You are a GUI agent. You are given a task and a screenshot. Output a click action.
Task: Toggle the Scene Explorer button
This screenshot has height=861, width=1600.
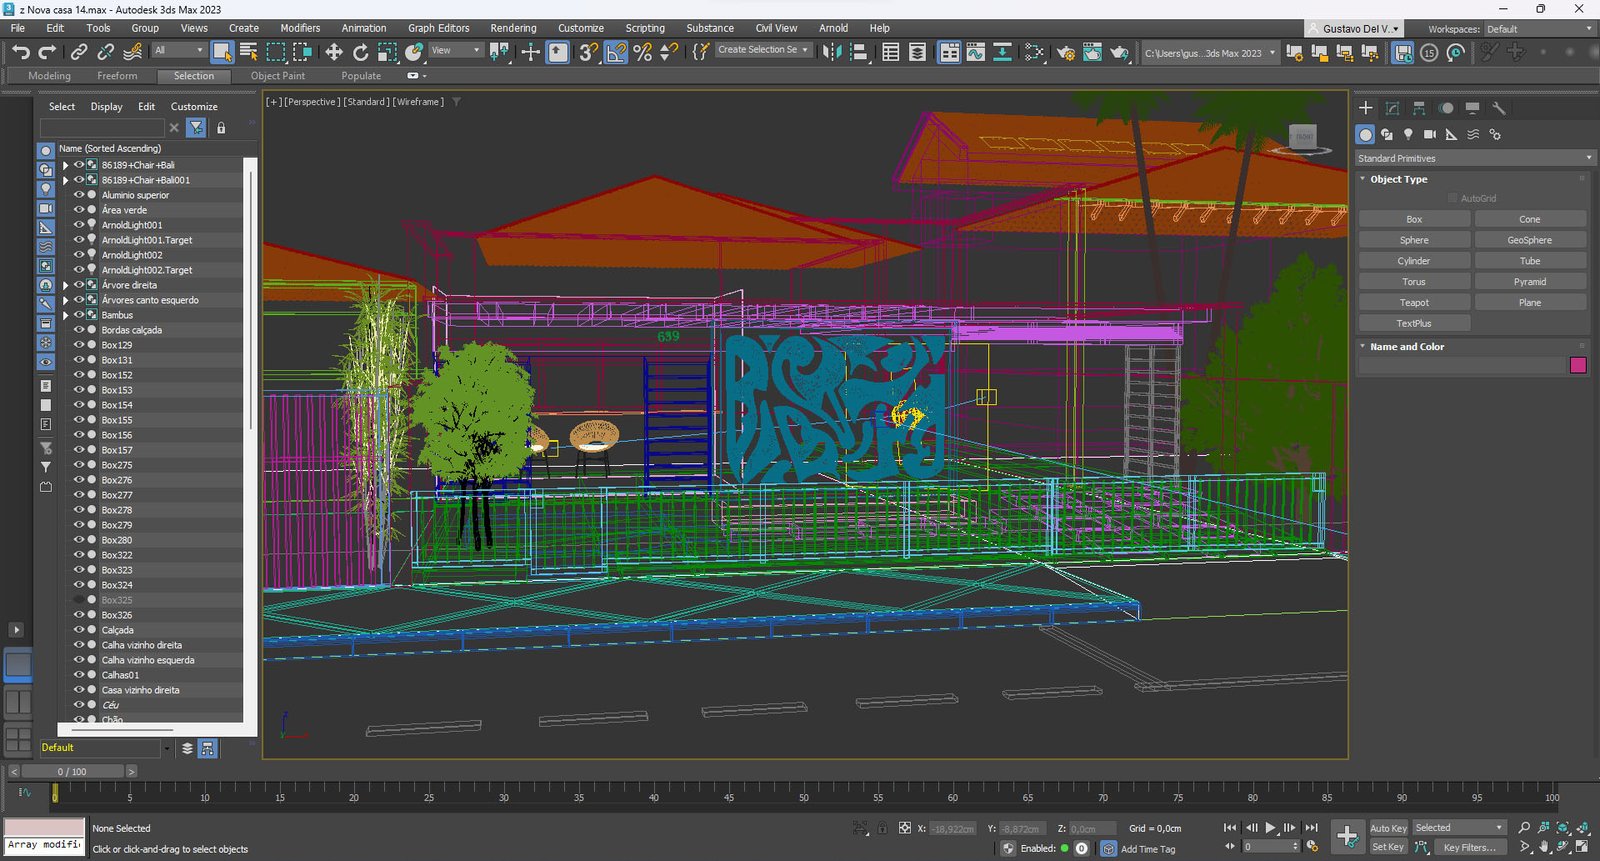coord(890,52)
